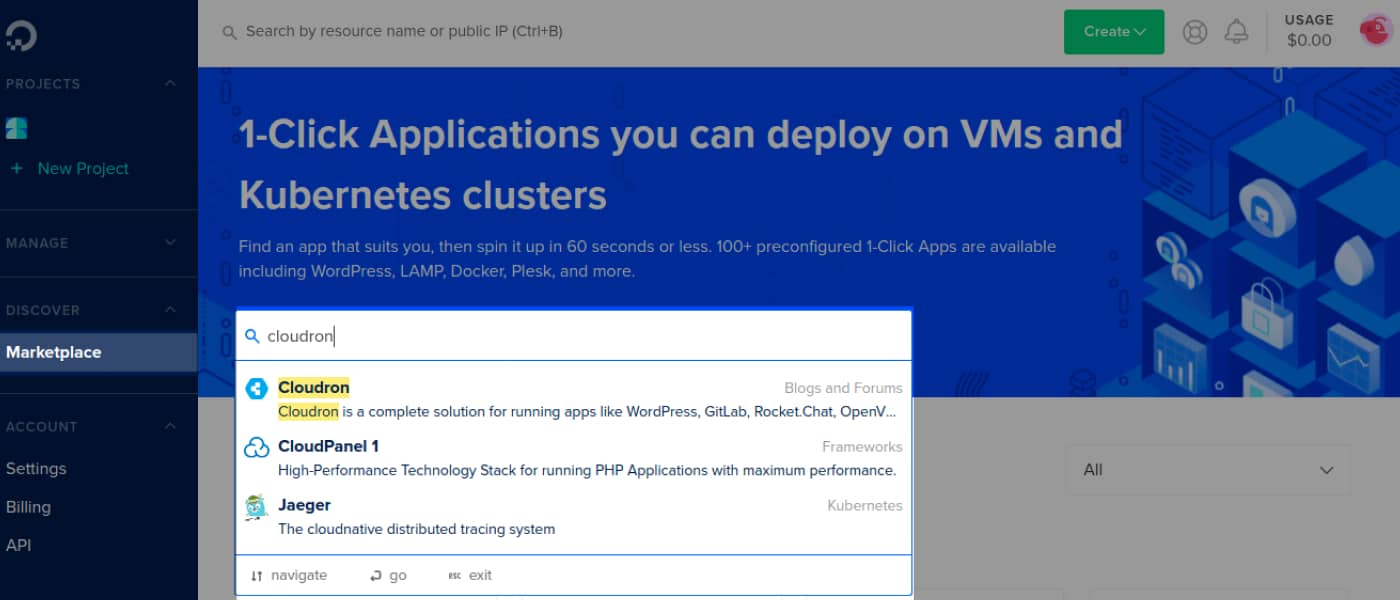
Task: Click the Cloudron description text
Action: (588, 411)
